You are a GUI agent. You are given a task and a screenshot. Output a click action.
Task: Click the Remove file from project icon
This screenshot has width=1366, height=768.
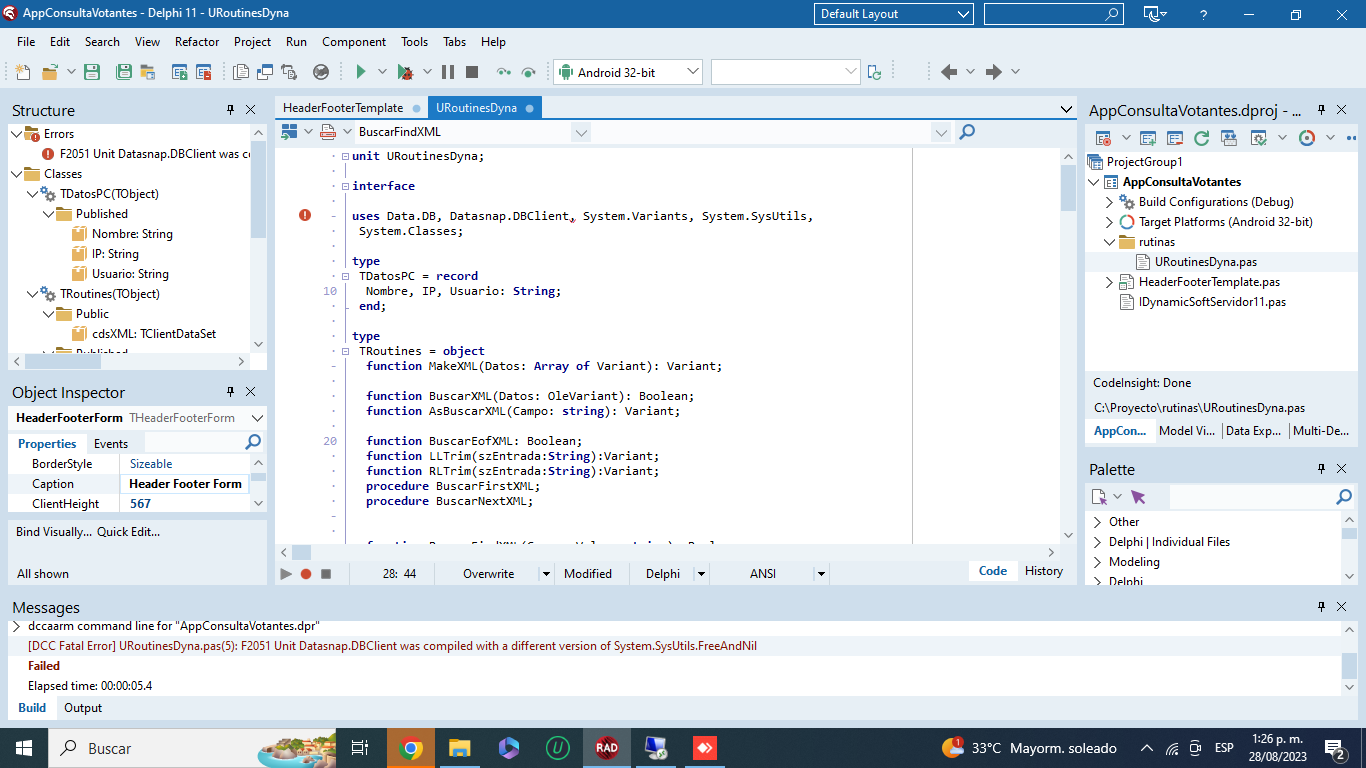[x=204, y=72]
